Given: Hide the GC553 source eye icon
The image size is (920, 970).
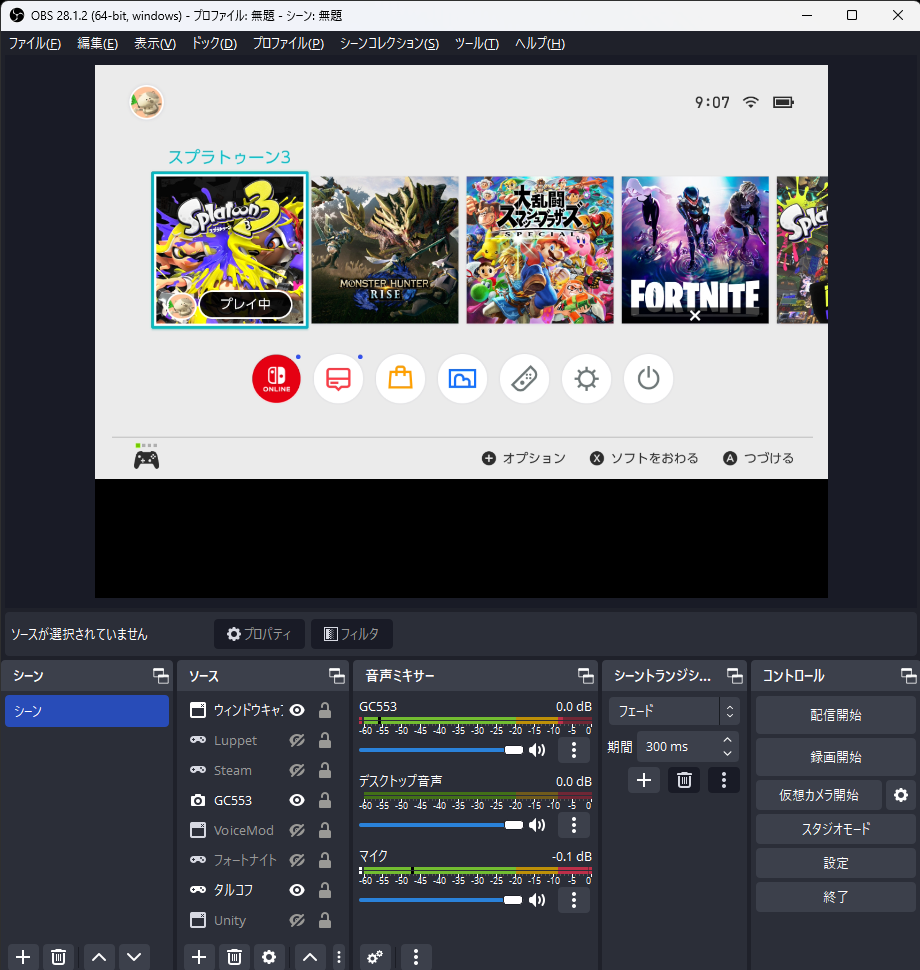Looking at the screenshot, I should [297, 800].
